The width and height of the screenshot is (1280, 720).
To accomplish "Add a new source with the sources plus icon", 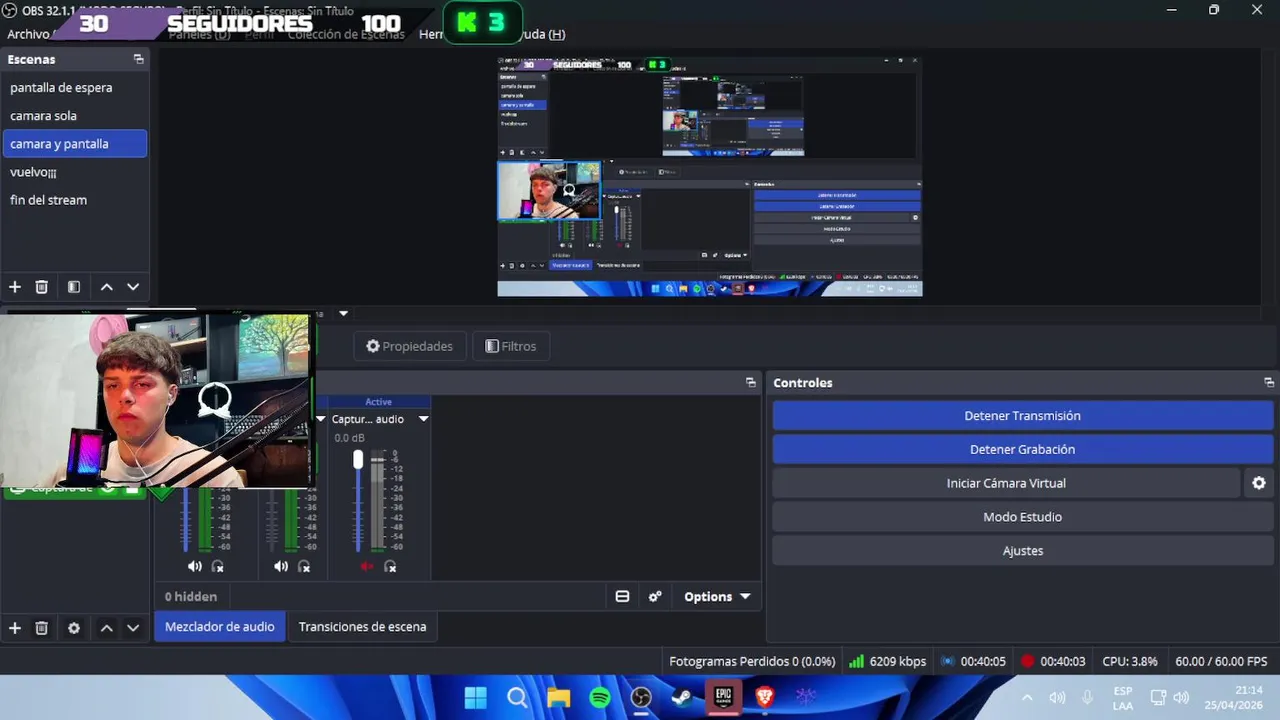I will (x=15, y=628).
